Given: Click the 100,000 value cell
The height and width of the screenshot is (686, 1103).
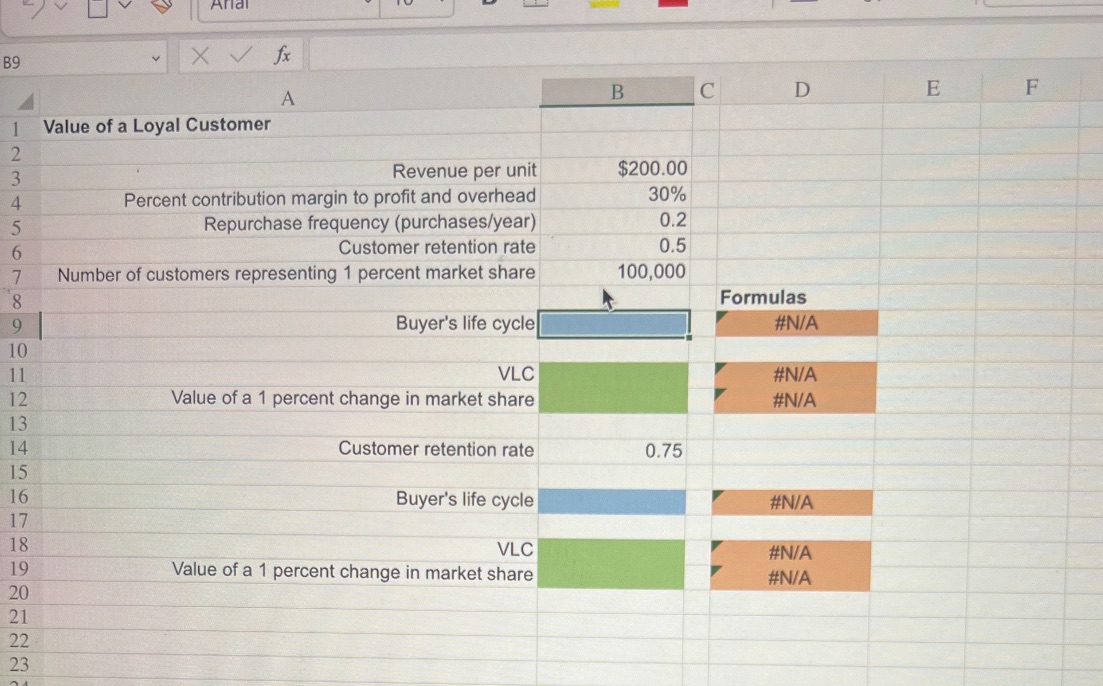Looking at the screenshot, I should [x=617, y=272].
